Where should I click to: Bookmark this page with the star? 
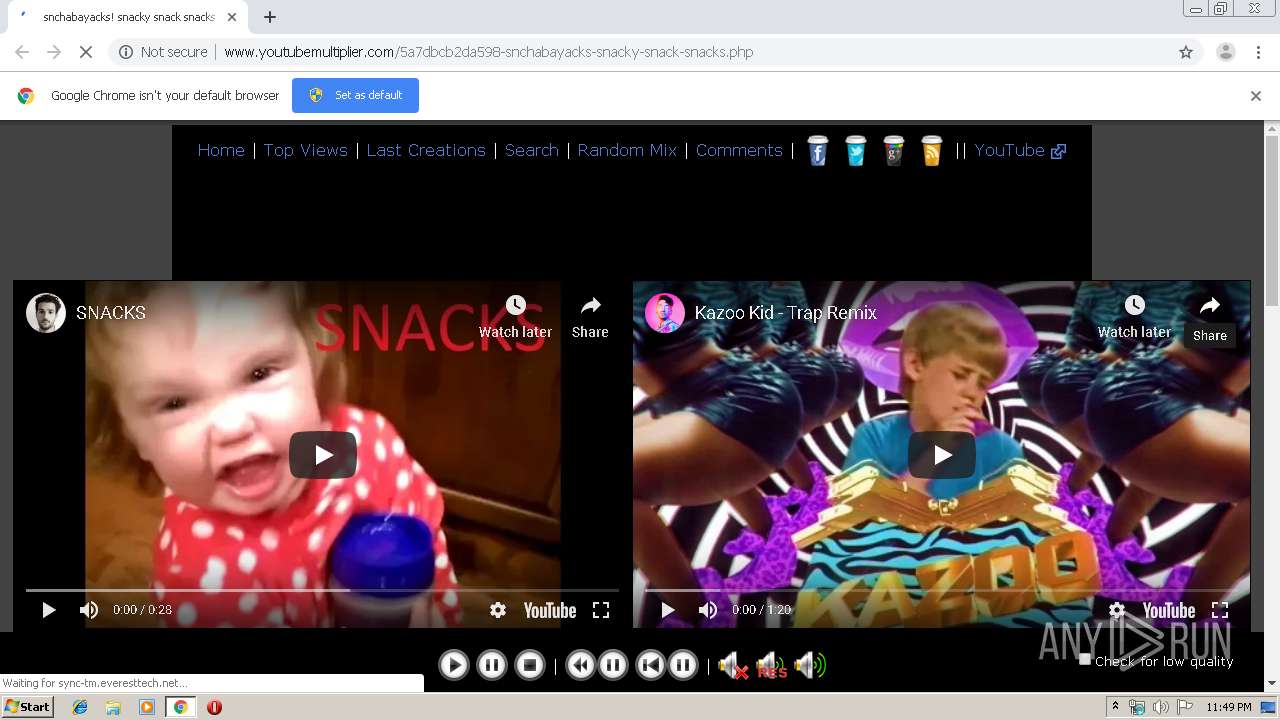tap(1186, 52)
